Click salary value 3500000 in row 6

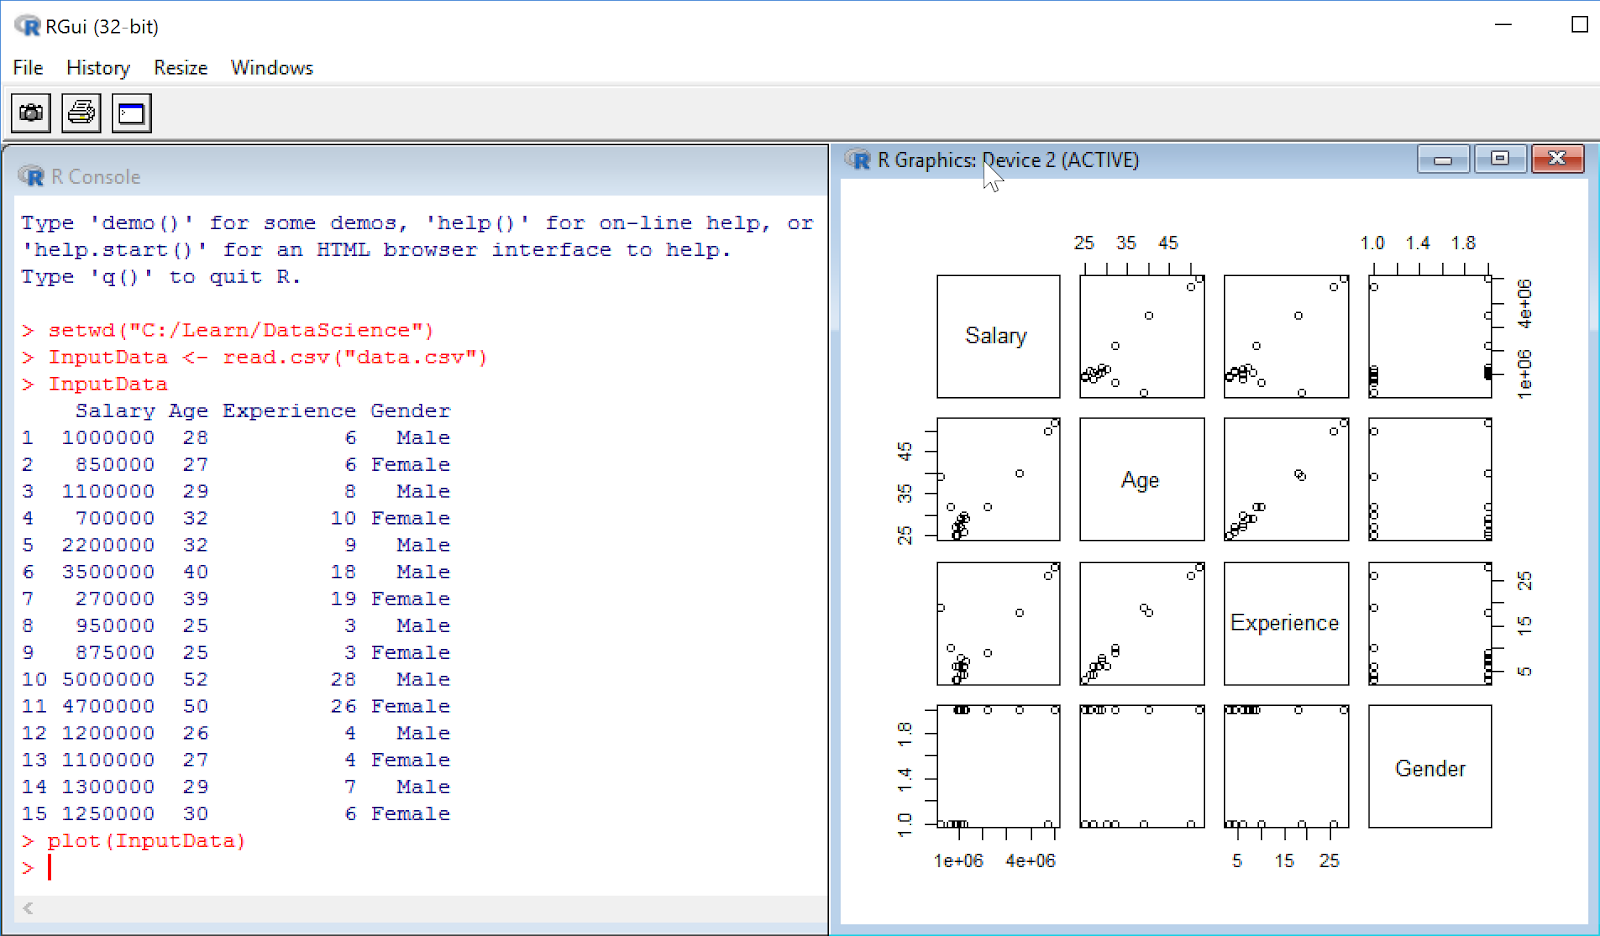(108, 572)
